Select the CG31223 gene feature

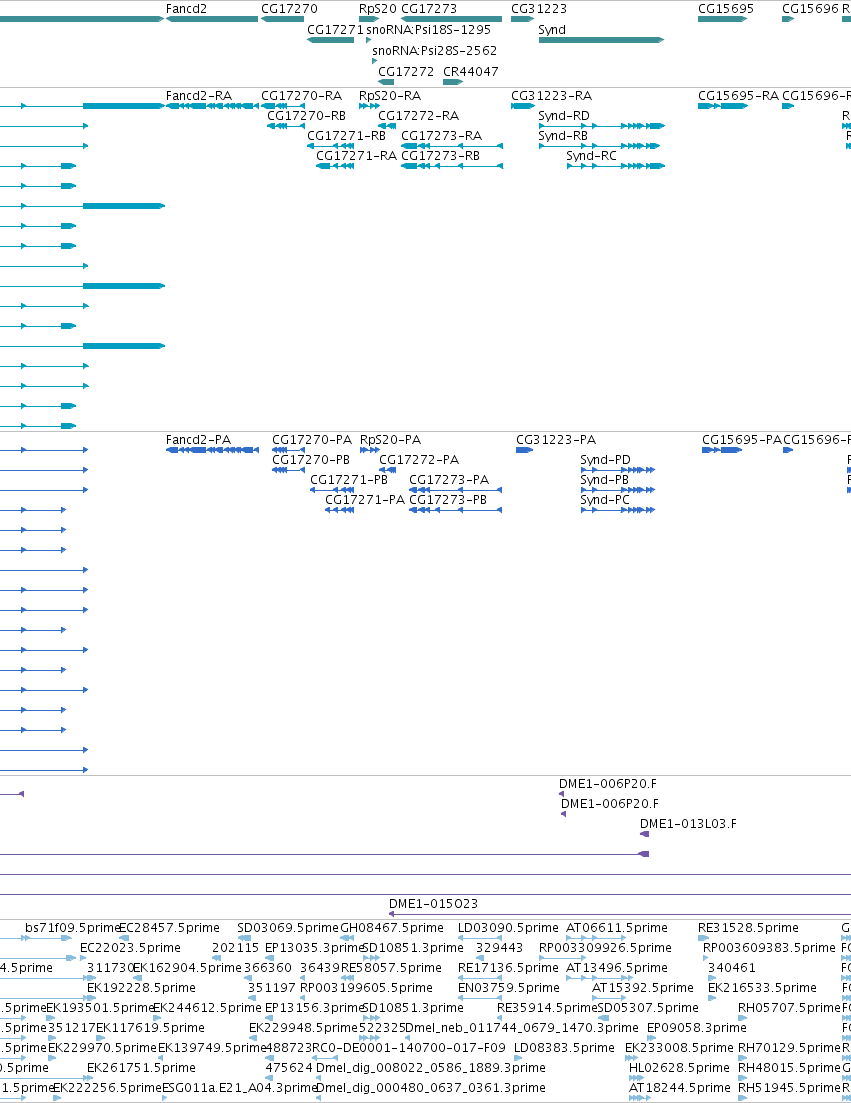[x=523, y=19]
